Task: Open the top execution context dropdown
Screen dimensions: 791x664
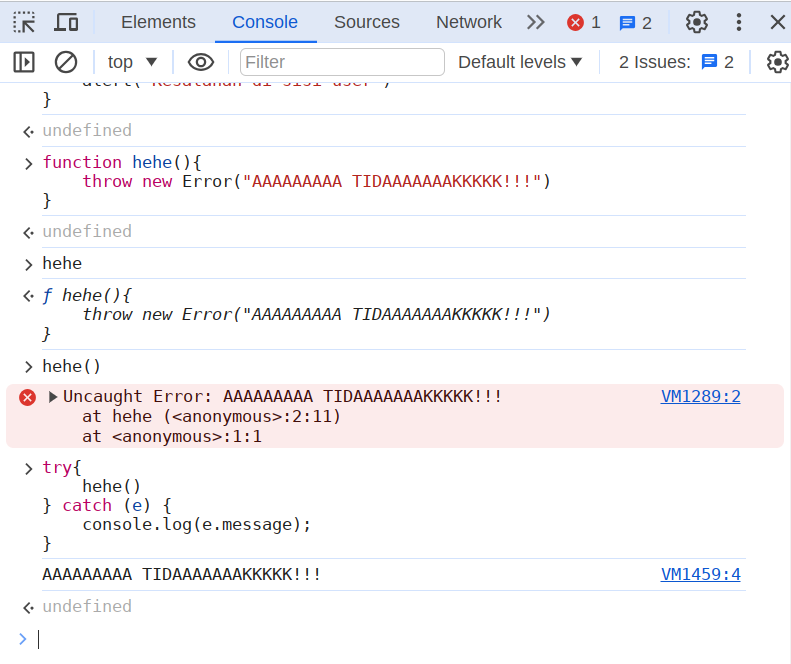Action: coord(132,62)
